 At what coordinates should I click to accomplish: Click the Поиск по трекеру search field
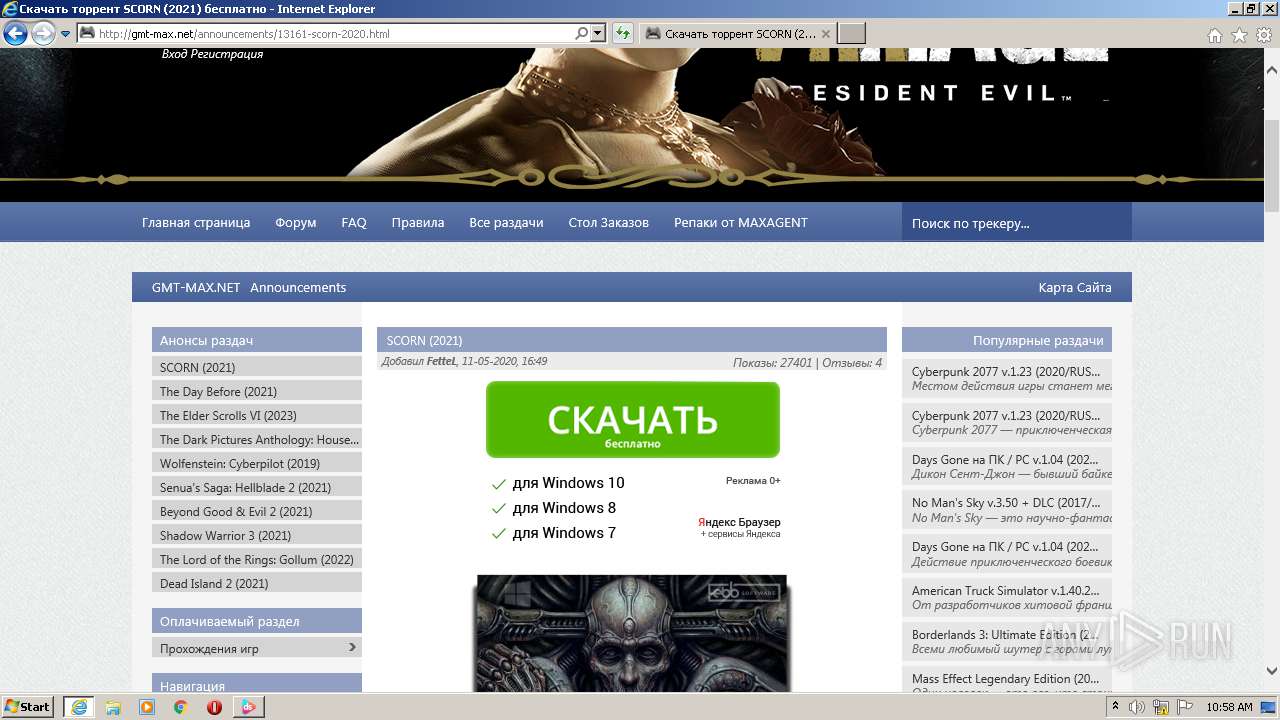(x=1016, y=223)
